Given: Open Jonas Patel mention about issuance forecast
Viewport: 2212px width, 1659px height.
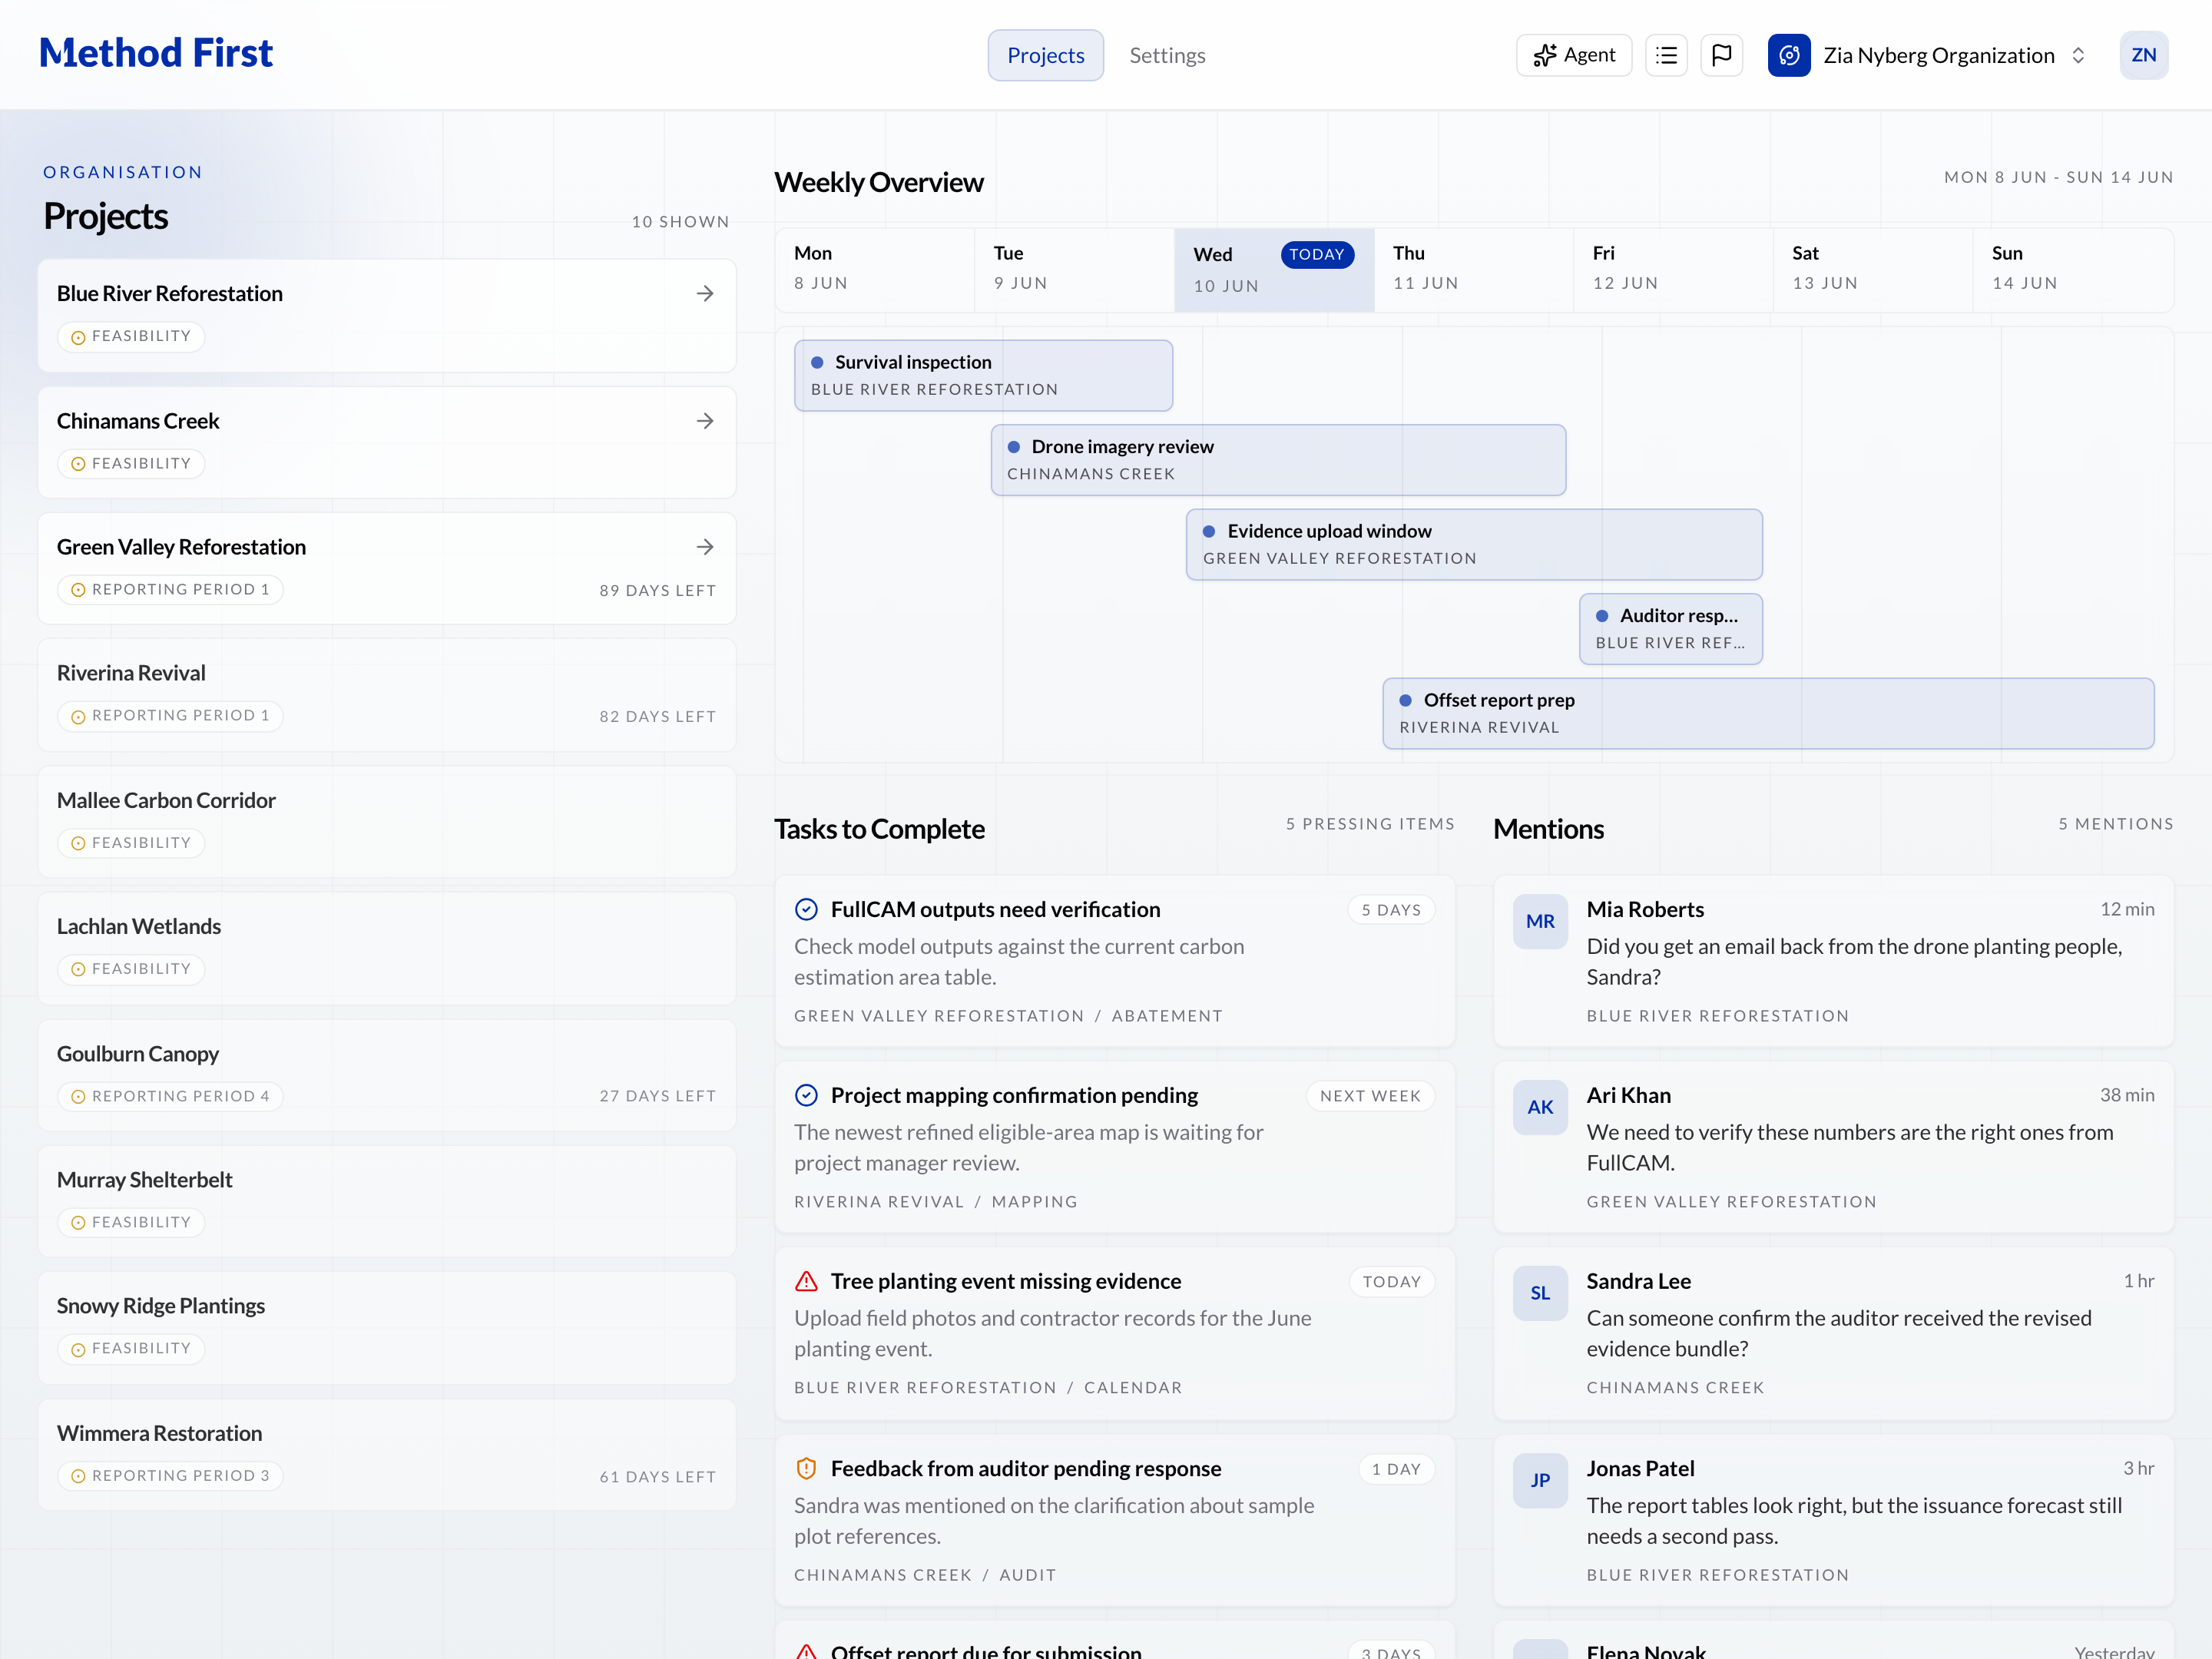Looking at the screenshot, I should 1833,1520.
